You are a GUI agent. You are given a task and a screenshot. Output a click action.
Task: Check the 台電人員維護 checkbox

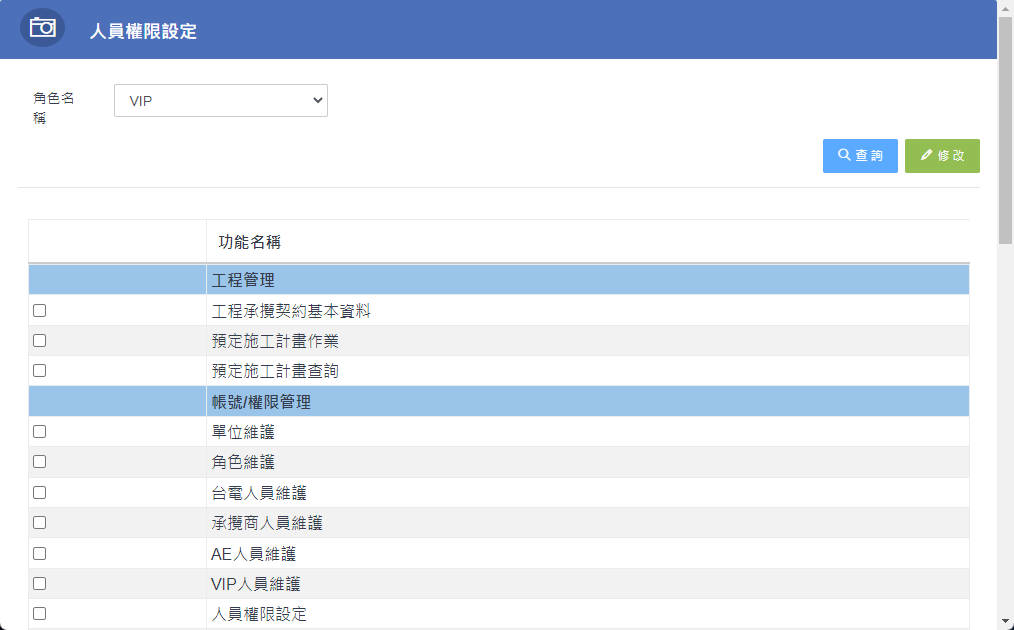(x=39, y=493)
